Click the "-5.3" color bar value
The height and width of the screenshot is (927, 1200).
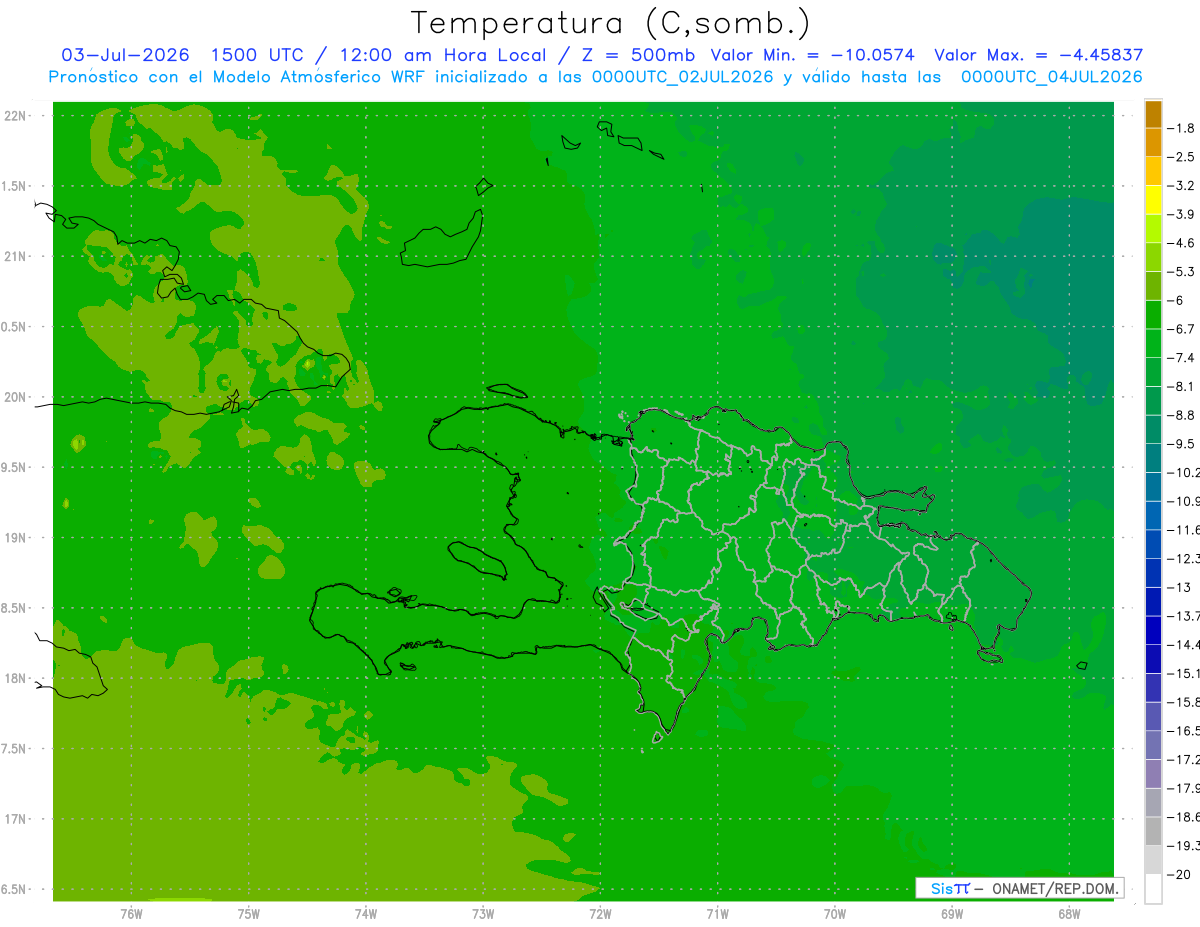tap(1183, 272)
